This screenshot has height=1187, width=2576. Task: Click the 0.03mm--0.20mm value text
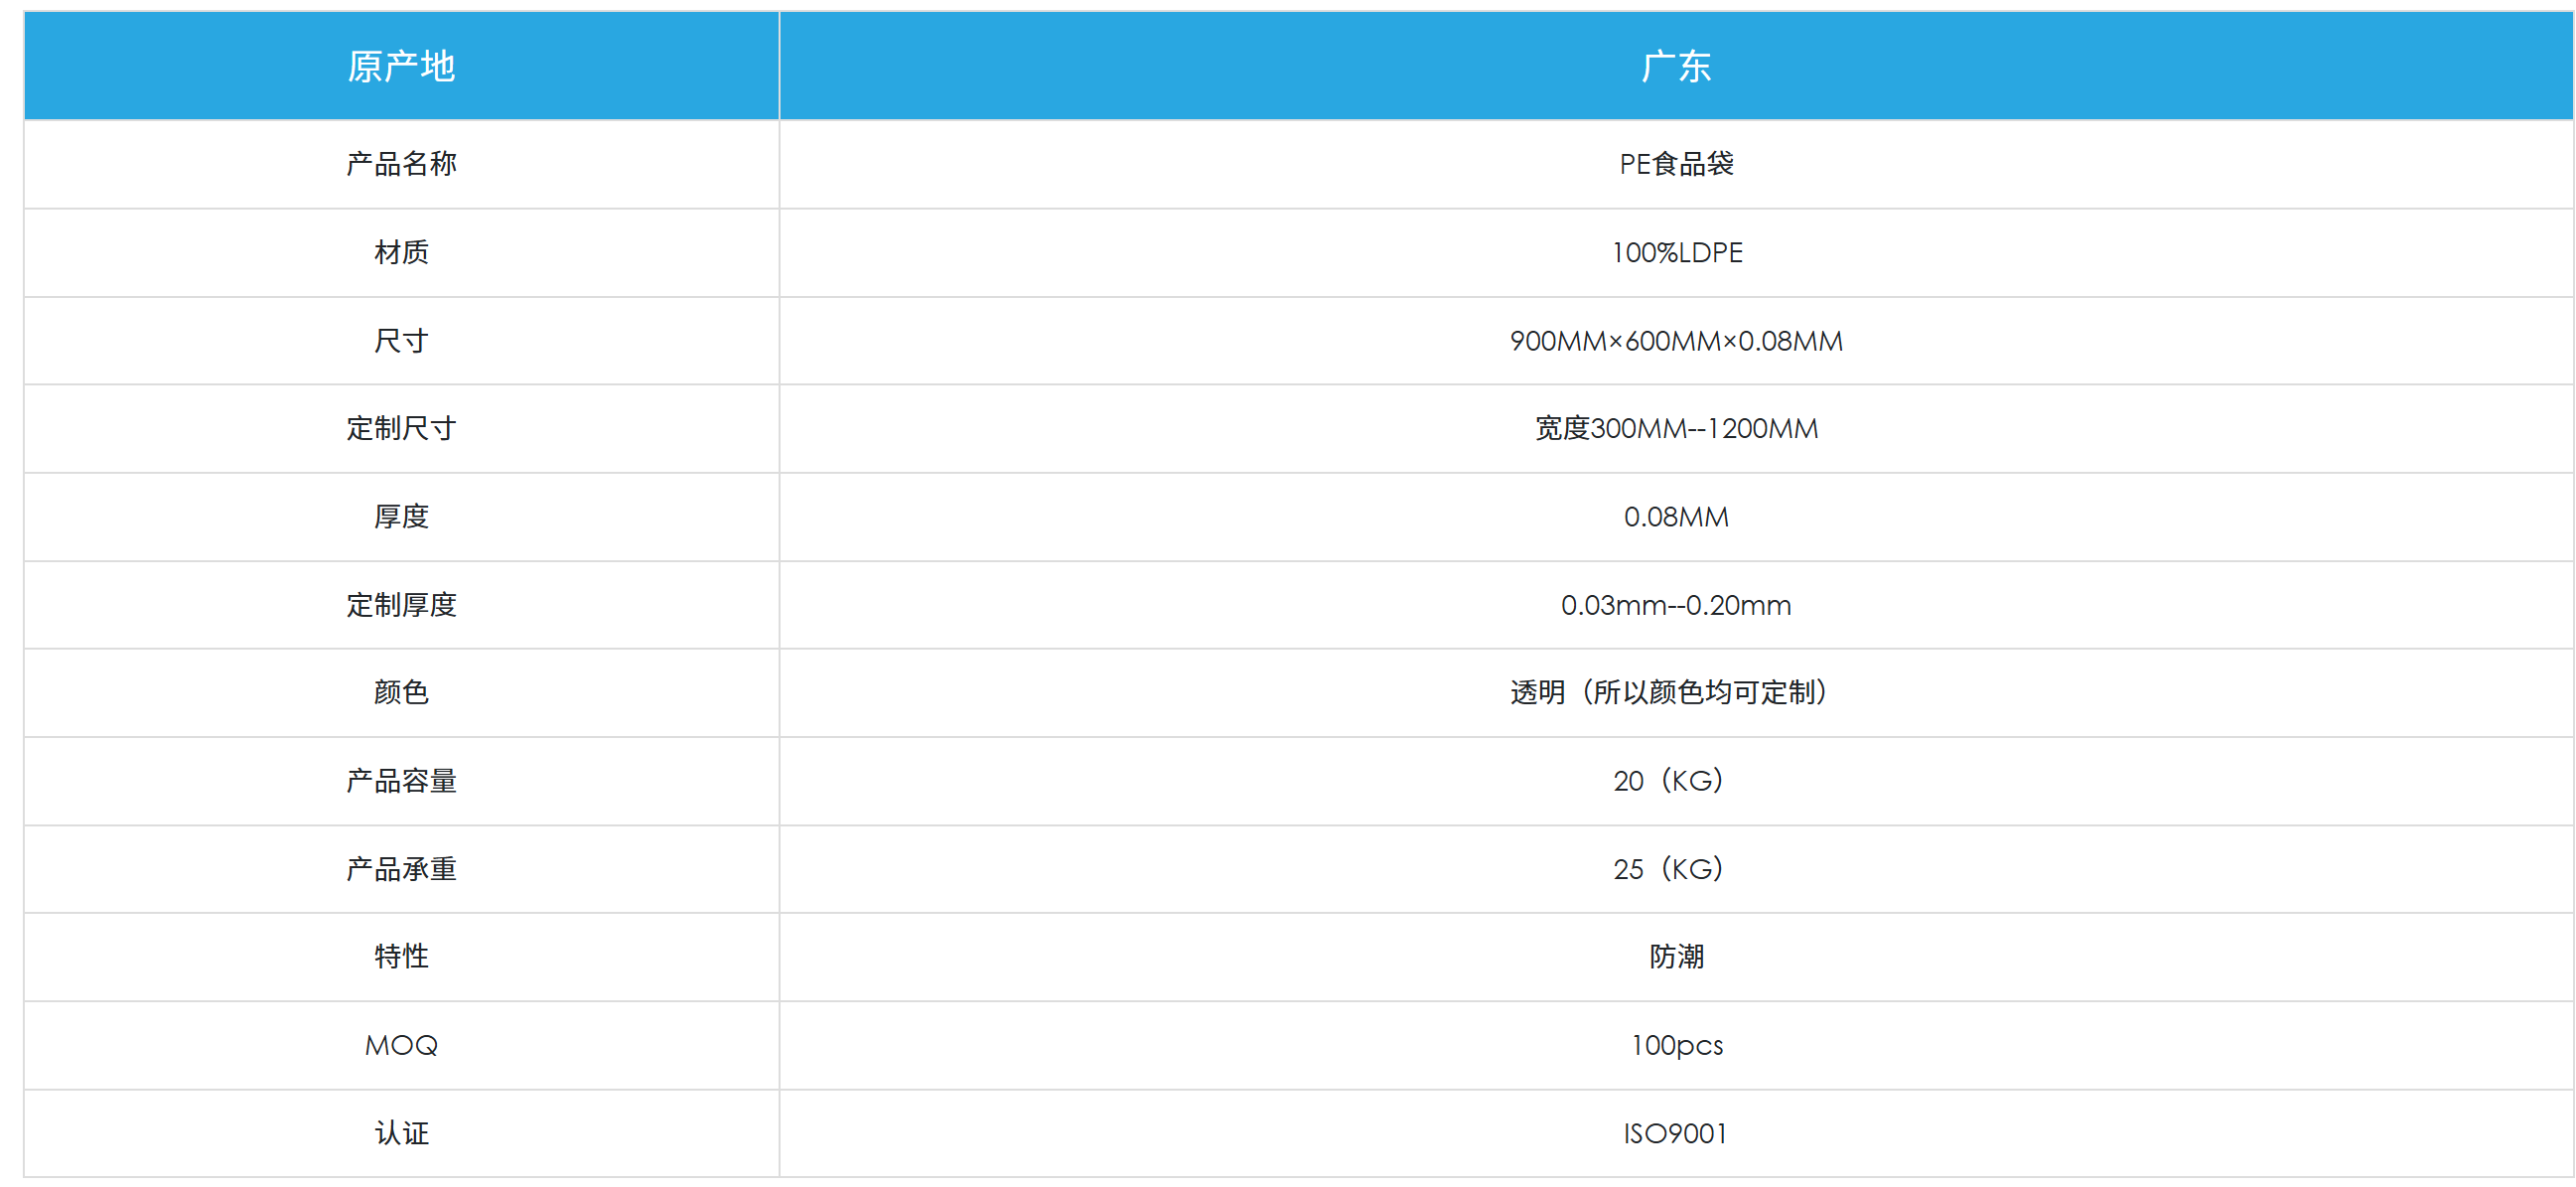tap(1676, 605)
